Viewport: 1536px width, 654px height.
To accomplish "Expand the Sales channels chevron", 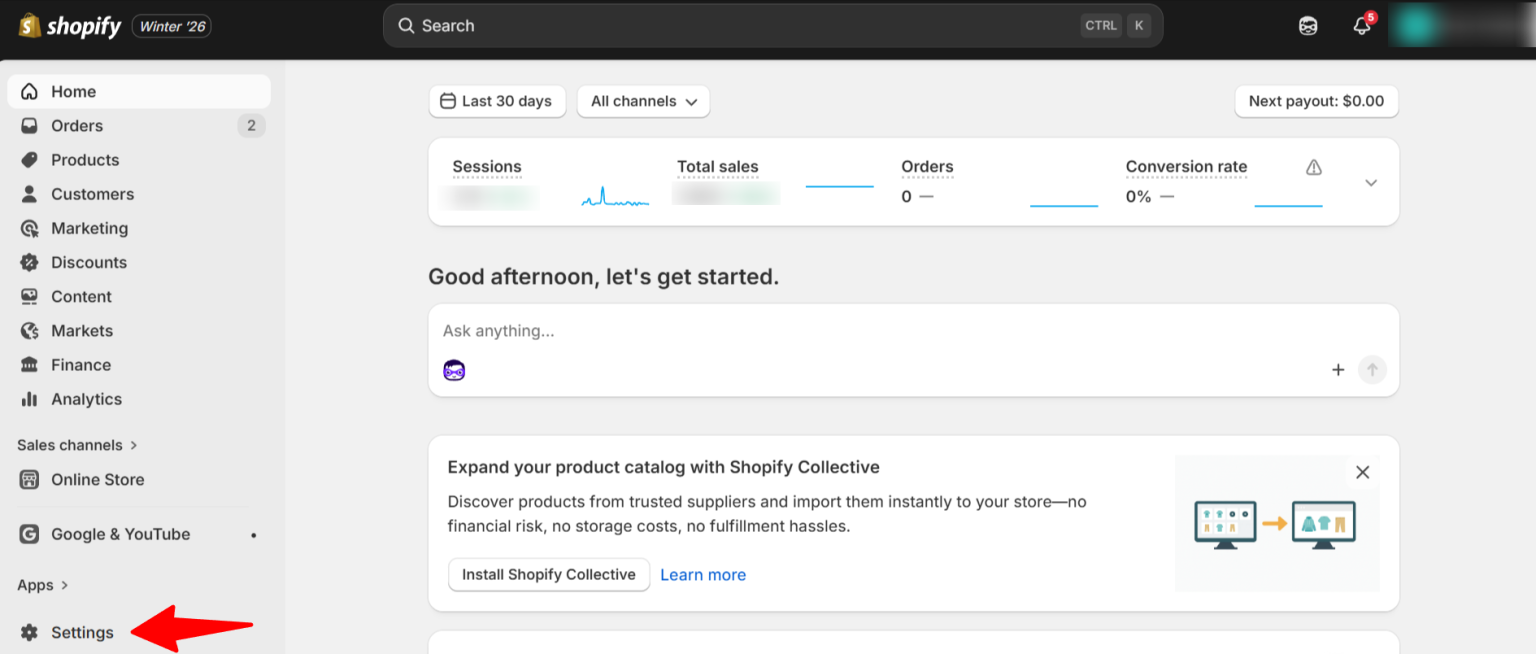I will coord(134,445).
